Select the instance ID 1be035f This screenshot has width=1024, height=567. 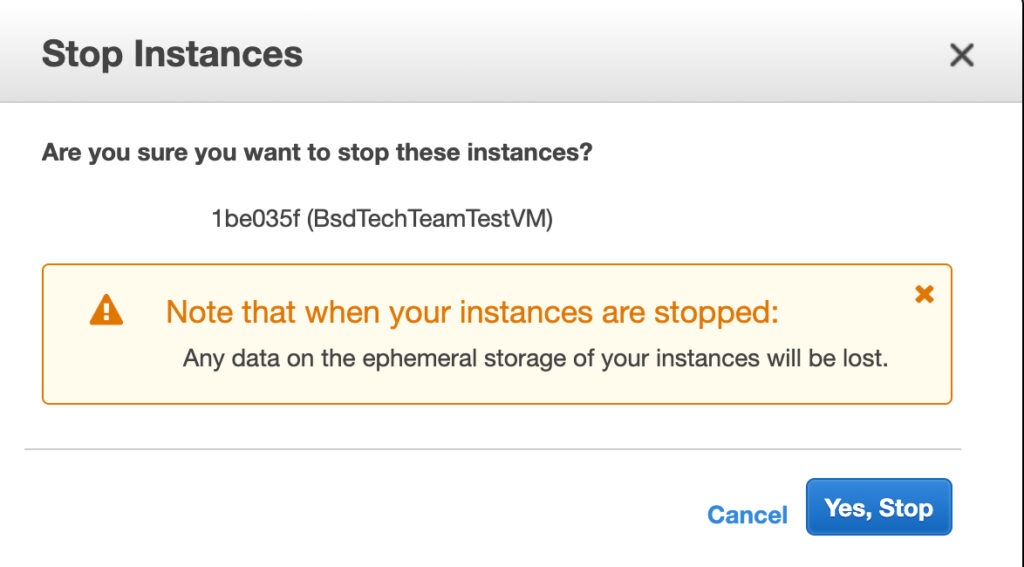(255, 218)
